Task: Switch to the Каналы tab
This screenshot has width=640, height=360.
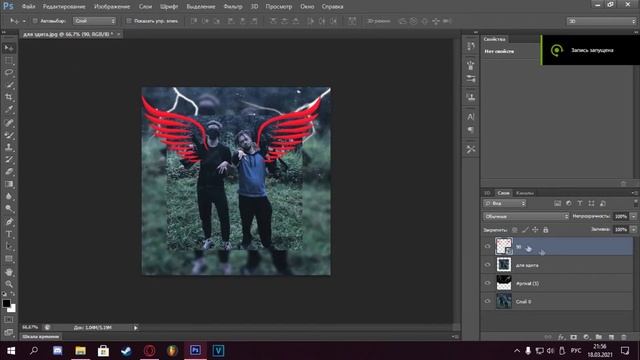Action: [x=525, y=193]
